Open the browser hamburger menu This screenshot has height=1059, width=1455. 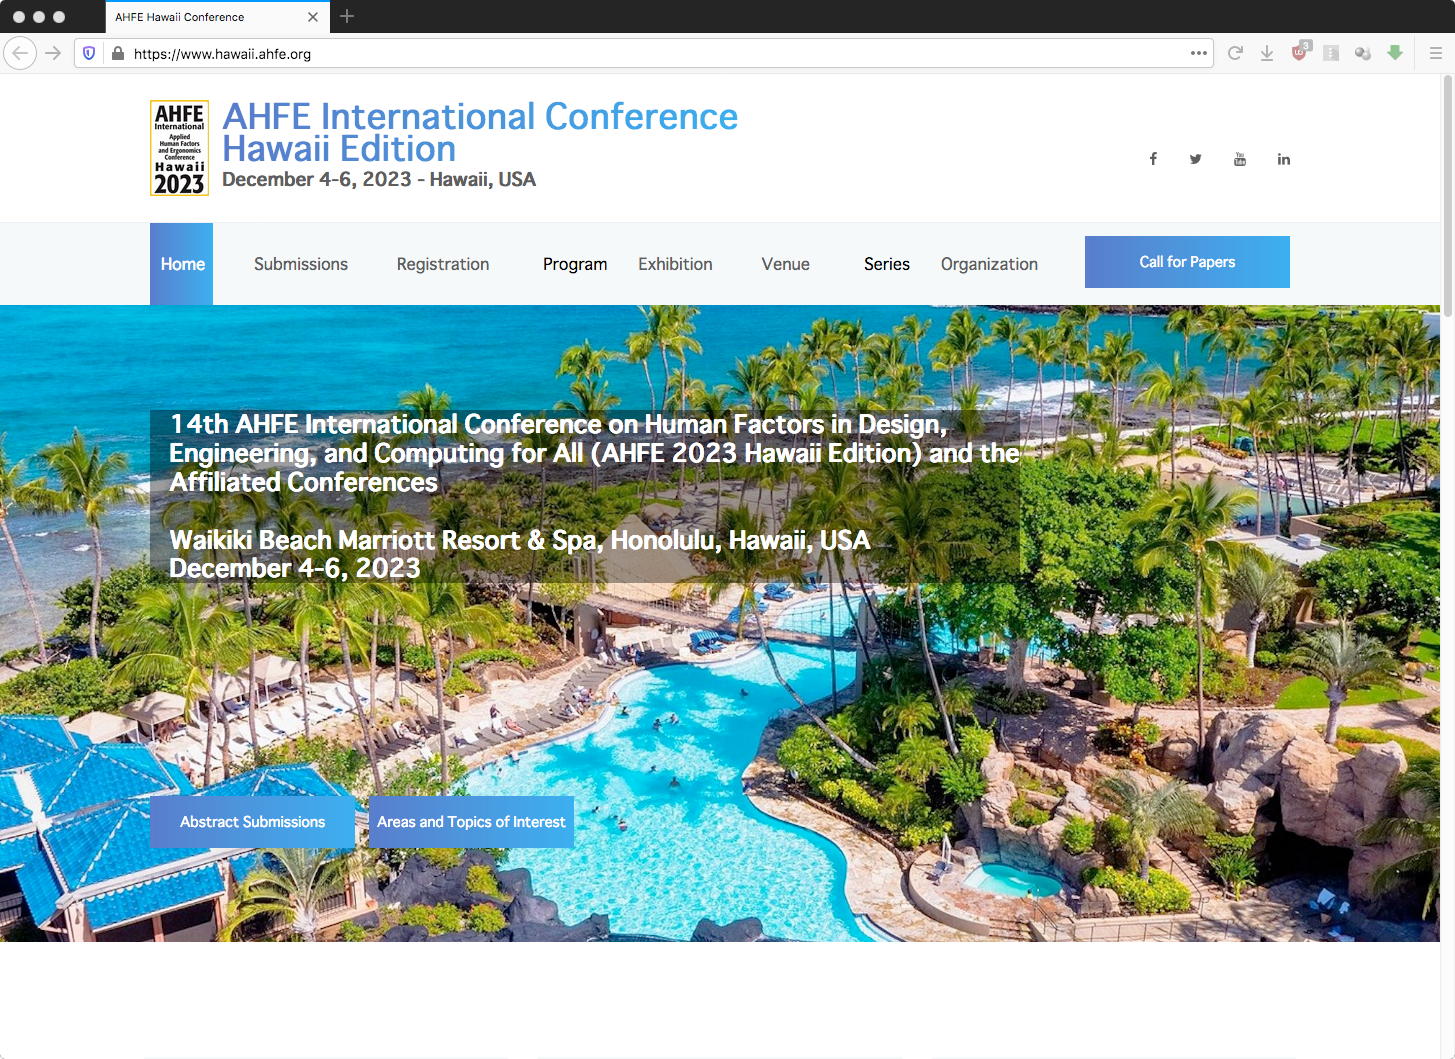[1435, 53]
